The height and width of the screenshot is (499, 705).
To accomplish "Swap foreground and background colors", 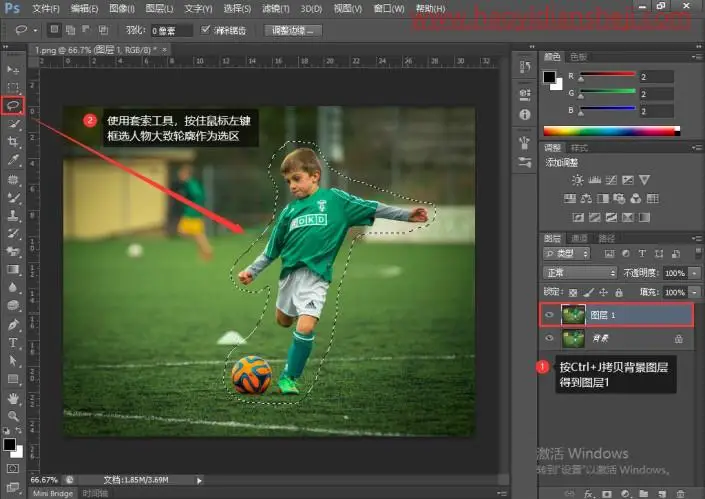I will click(19, 431).
